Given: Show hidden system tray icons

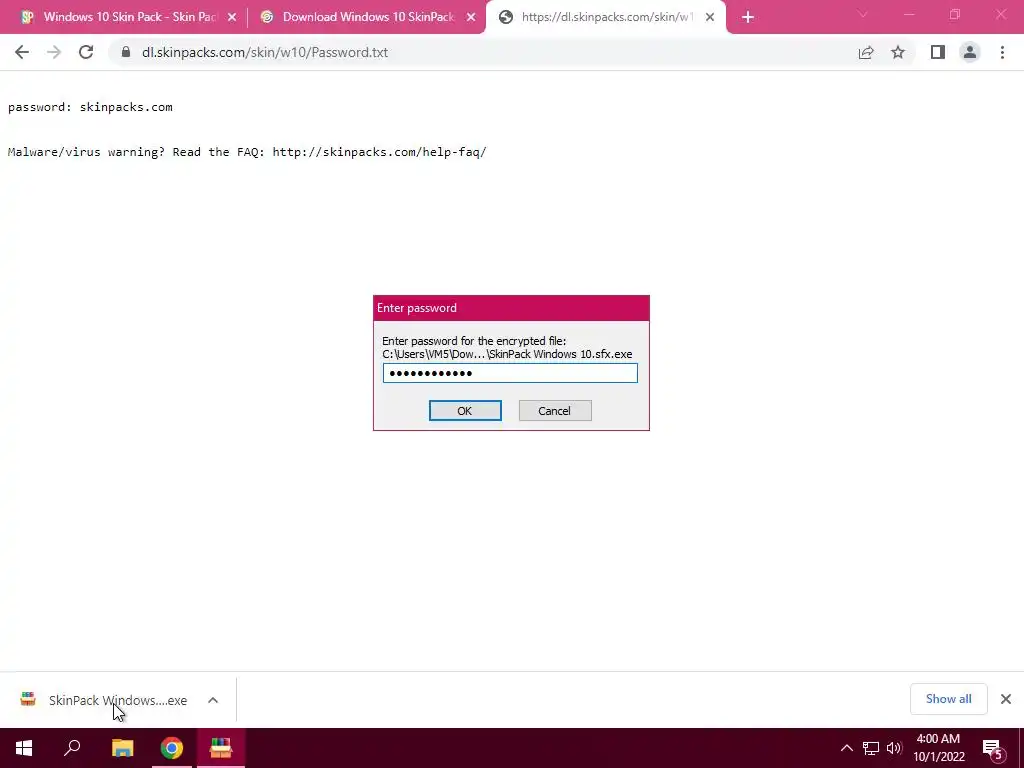Looking at the screenshot, I should click(x=846, y=748).
